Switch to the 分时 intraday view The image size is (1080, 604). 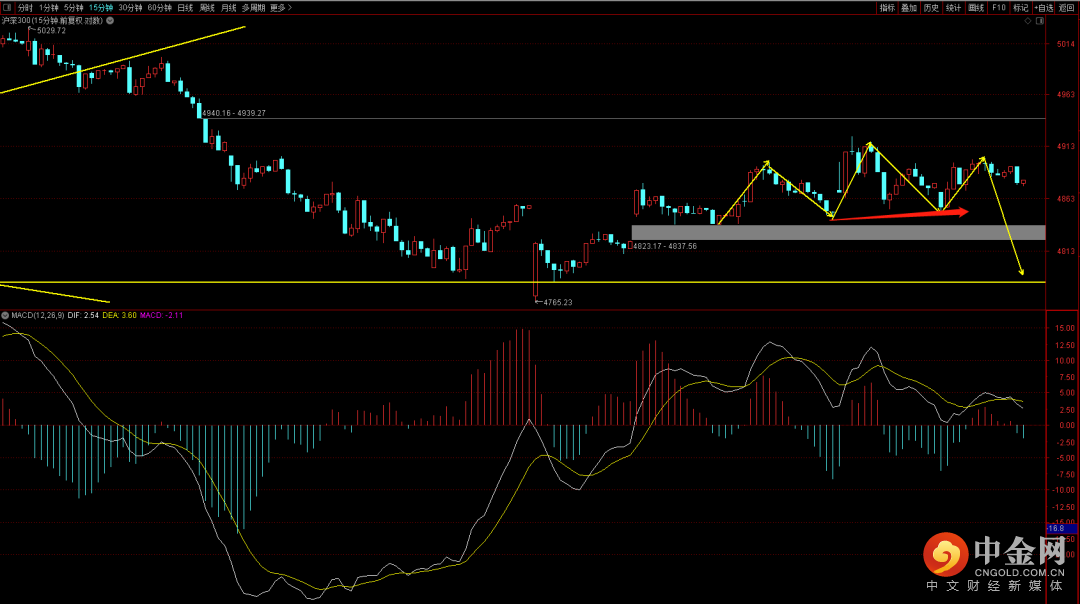[26, 7]
